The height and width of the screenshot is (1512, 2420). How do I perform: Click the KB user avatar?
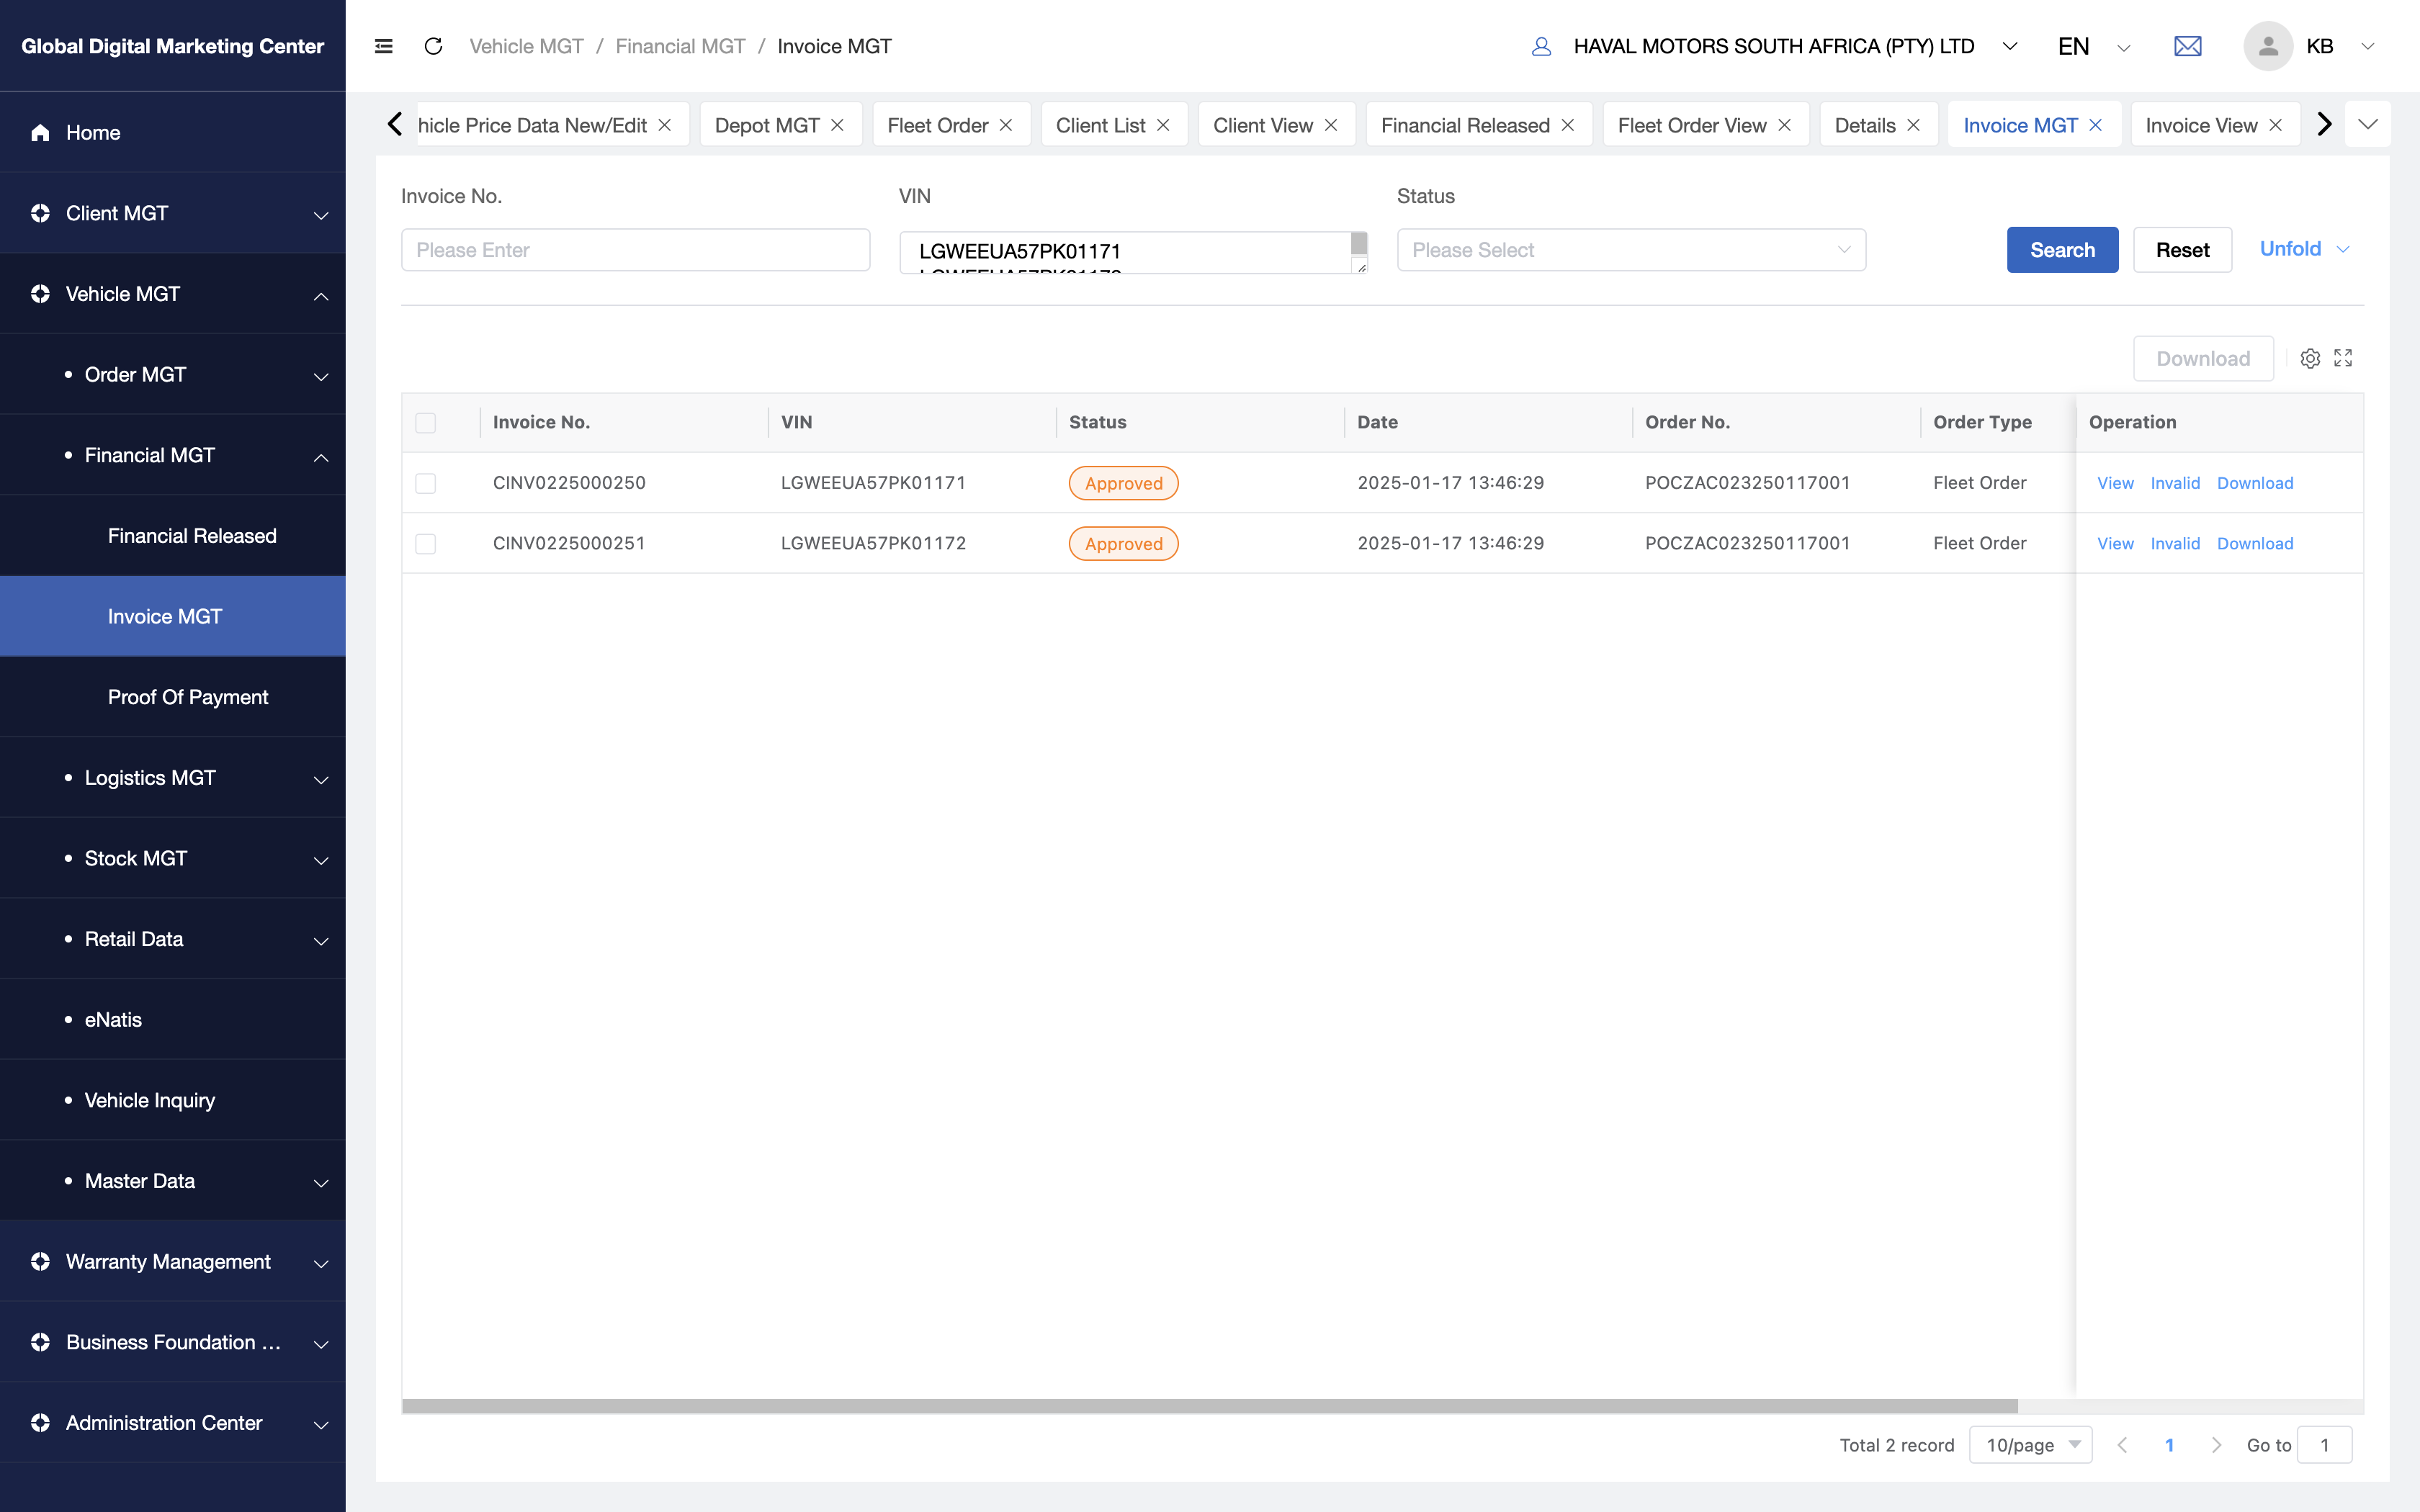tap(2268, 46)
